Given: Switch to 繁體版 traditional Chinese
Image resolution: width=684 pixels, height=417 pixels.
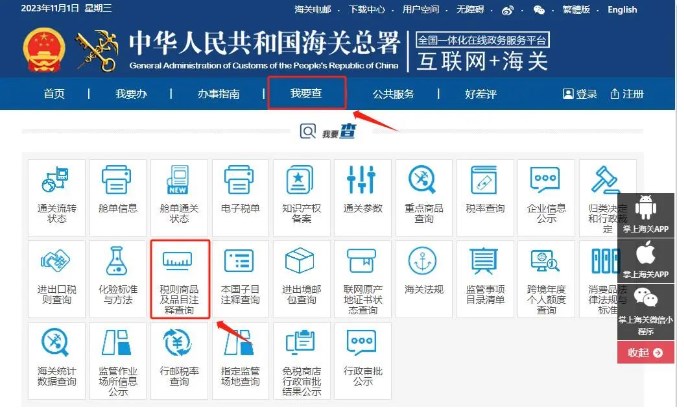Looking at the screenshot, I should (576, 10).
